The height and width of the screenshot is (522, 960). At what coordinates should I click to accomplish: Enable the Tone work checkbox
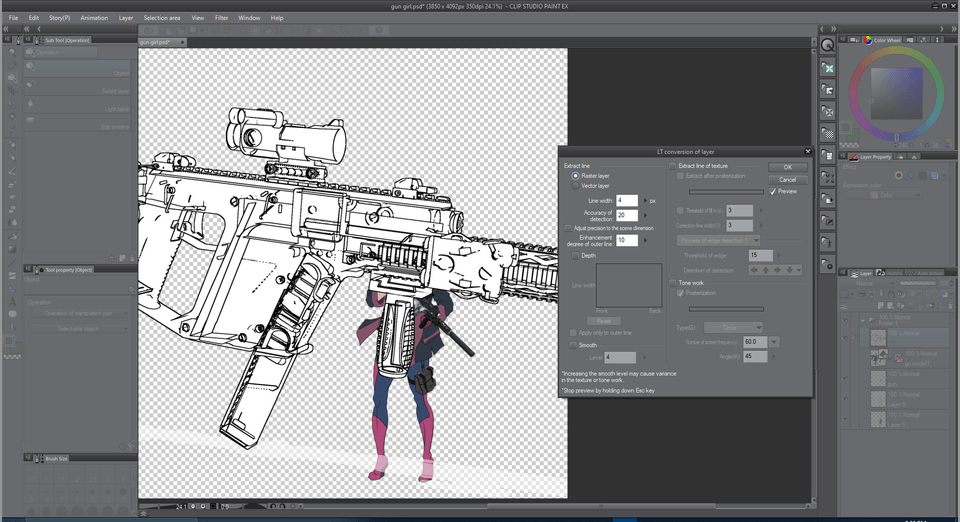pyautogui.click(x=672, y=283)
